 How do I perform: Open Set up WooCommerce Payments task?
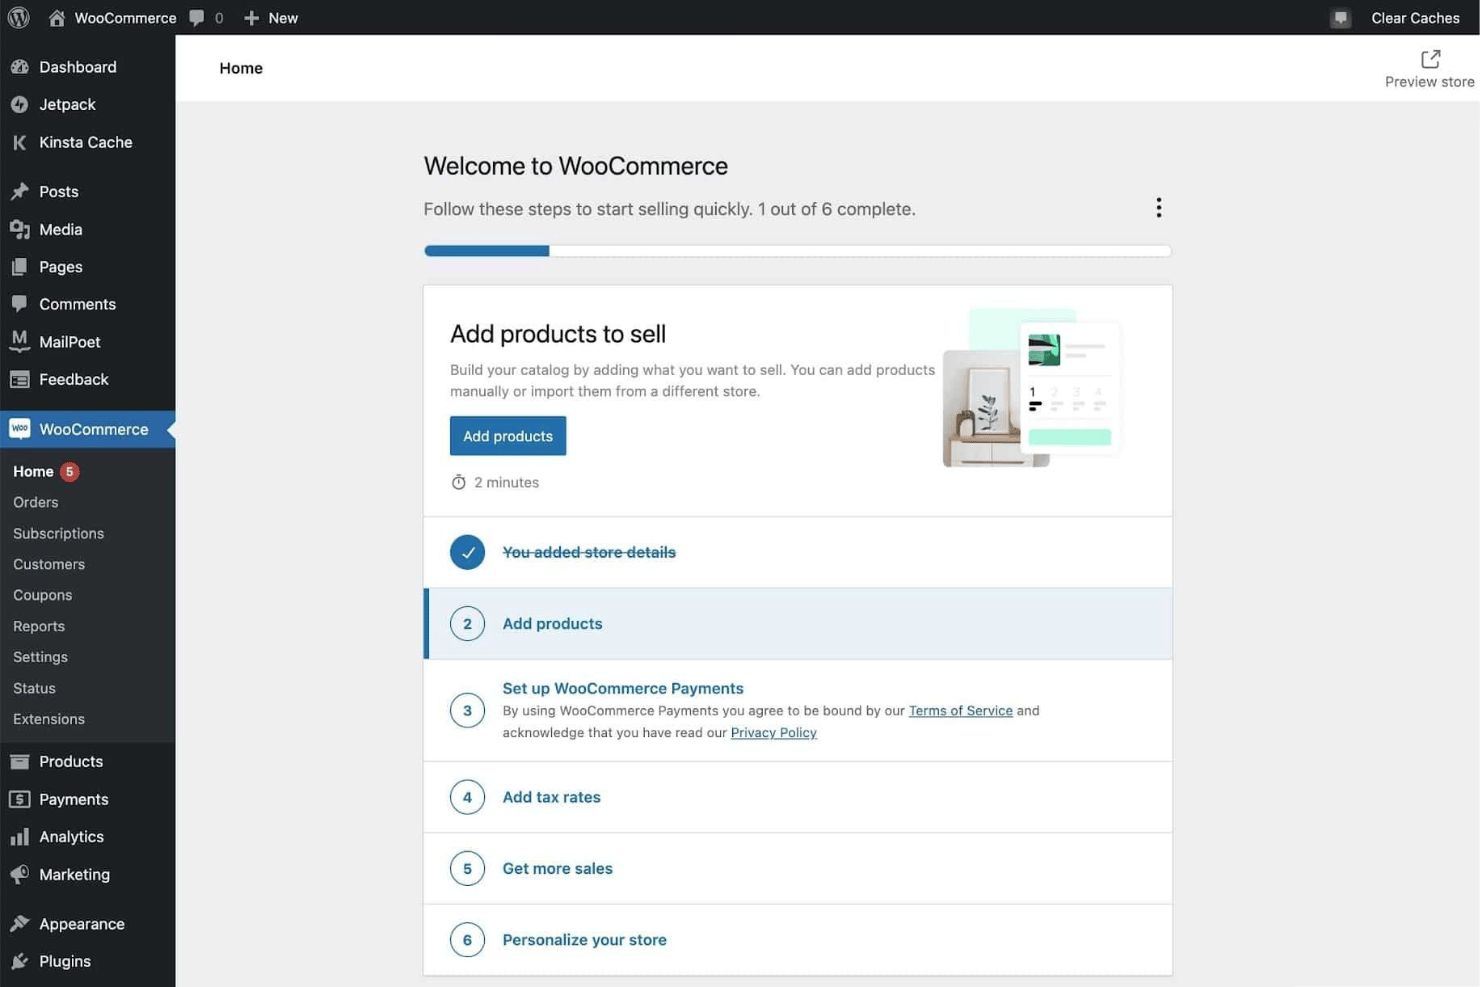coord(798,710)
